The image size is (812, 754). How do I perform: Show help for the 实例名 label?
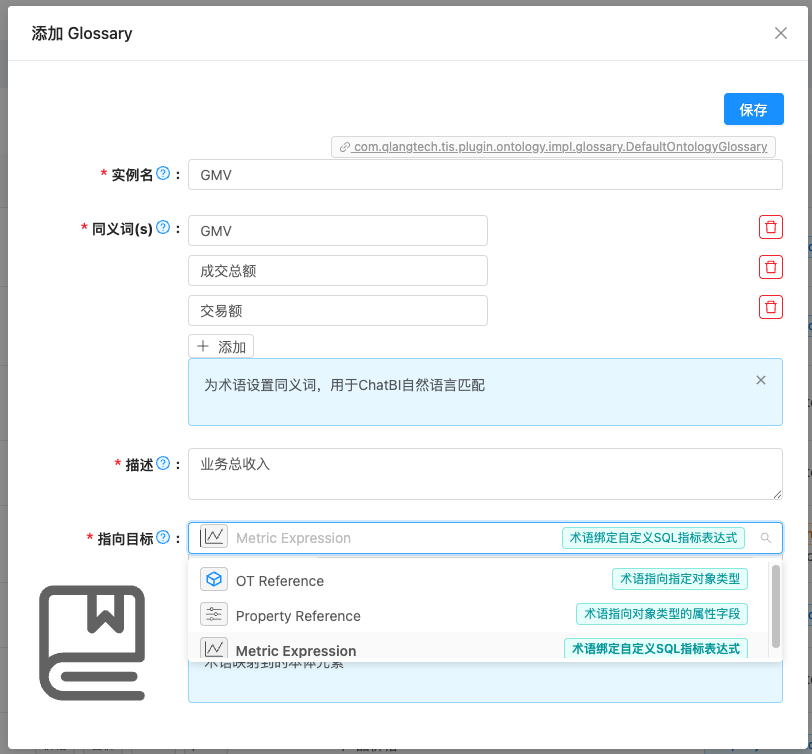point(163,173)
